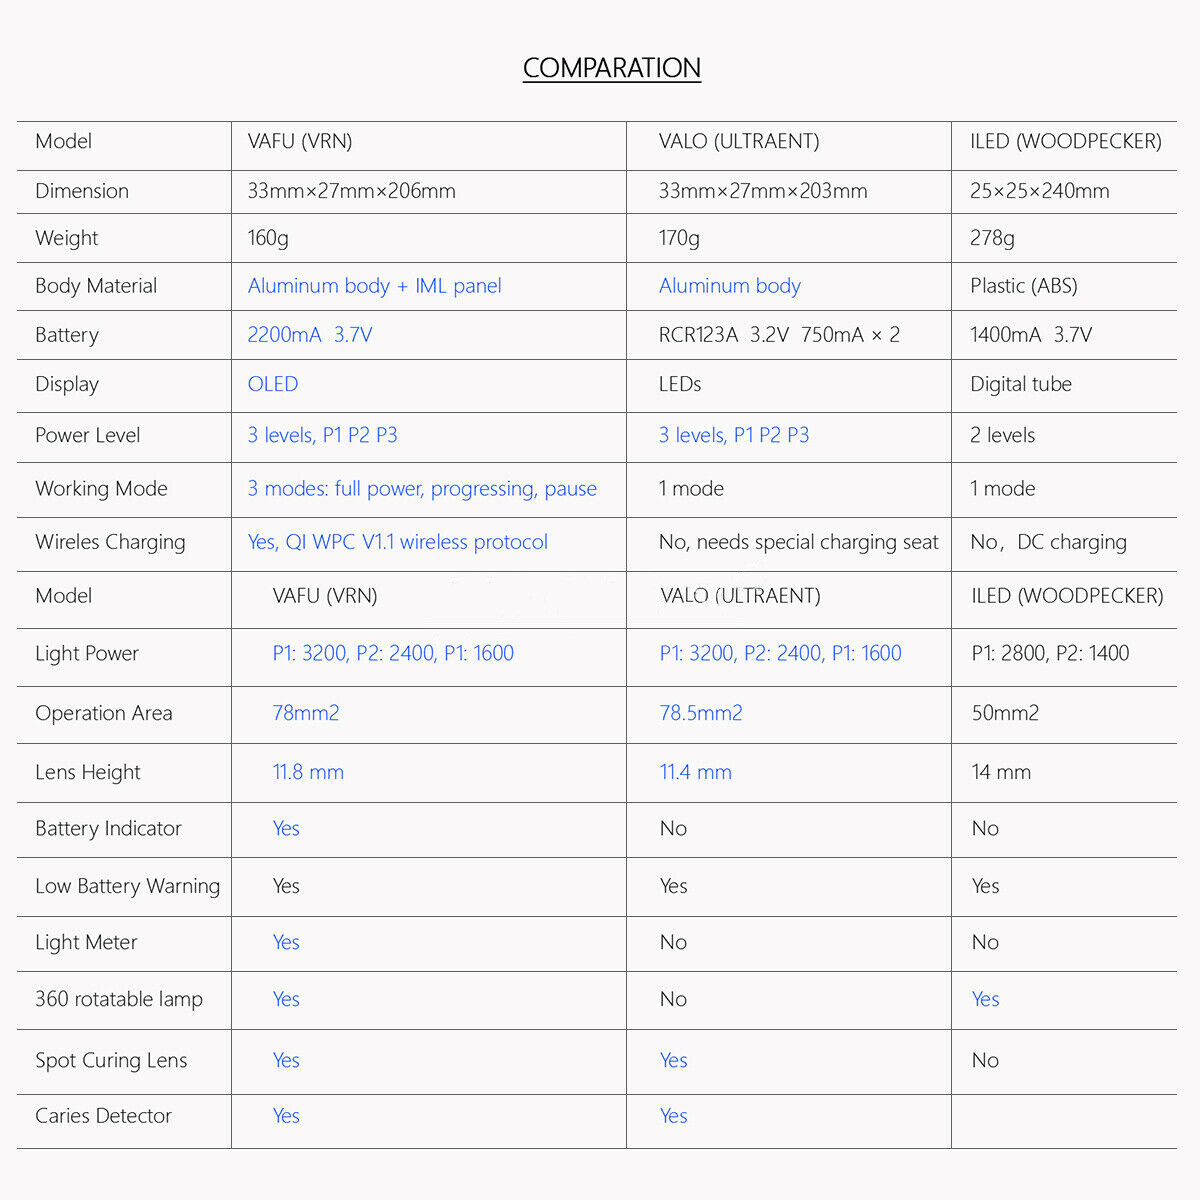Select the VAFU (VRN) header in first row

[300, 141]
